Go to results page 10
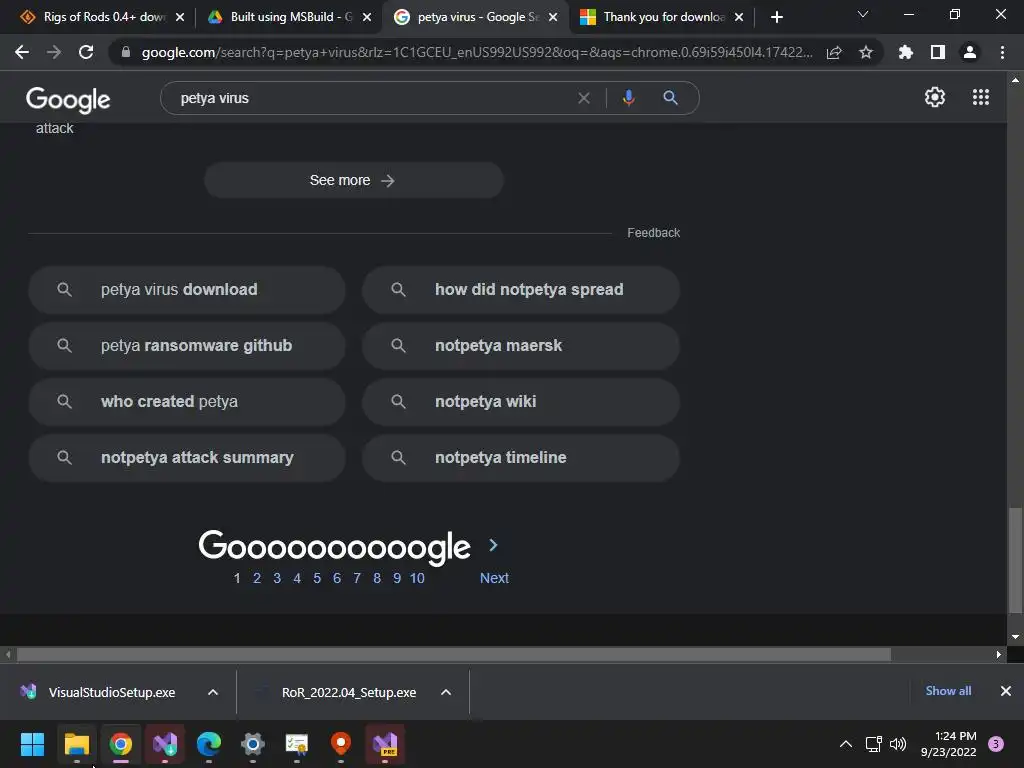The image size is (1024, 768). [x=417, y=578]
